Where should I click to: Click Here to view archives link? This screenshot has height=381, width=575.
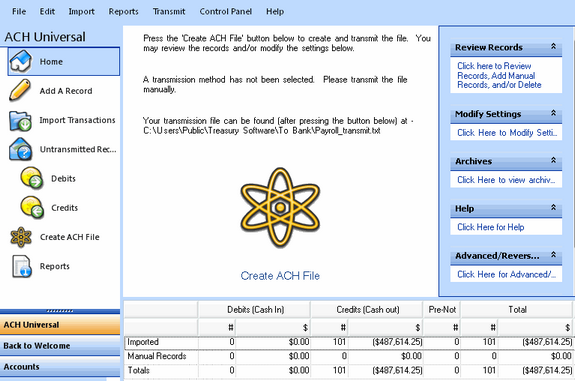click(x=506, y=180)
